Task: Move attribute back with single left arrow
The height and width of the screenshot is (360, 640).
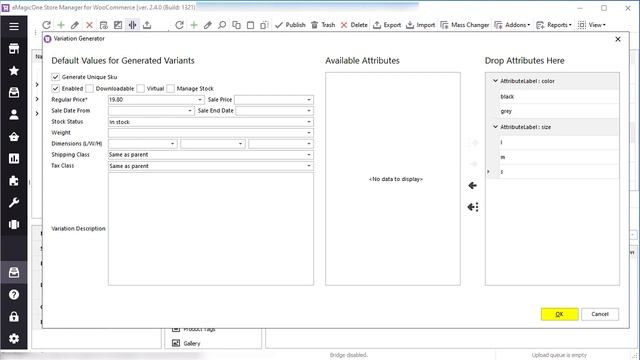Action: 473,186
